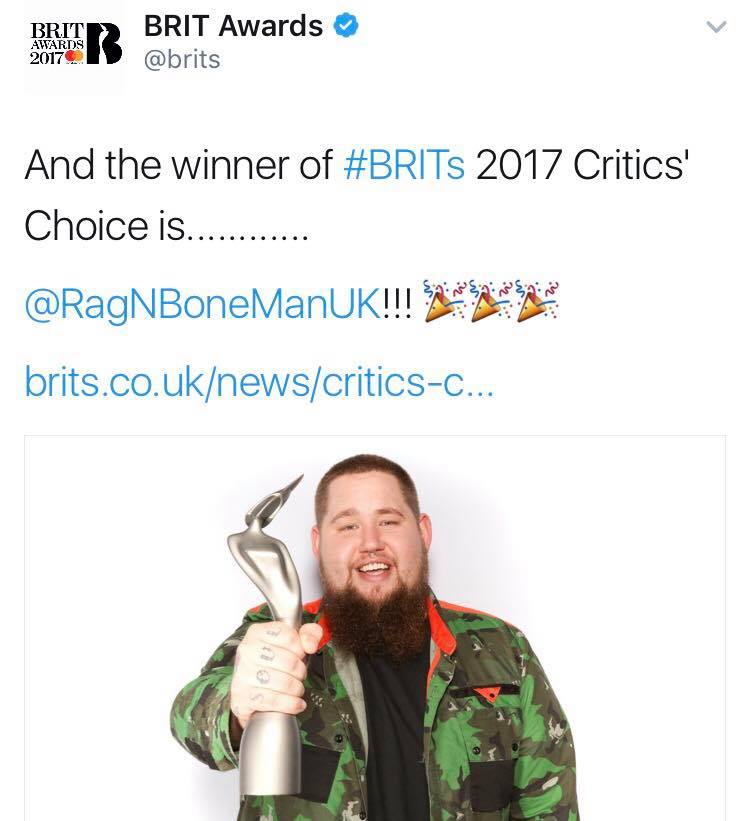Screen dimensions: 750x821
Task: Follow the brits.co.uk/news/critics-c... link
Action: (x=259, y=382)
